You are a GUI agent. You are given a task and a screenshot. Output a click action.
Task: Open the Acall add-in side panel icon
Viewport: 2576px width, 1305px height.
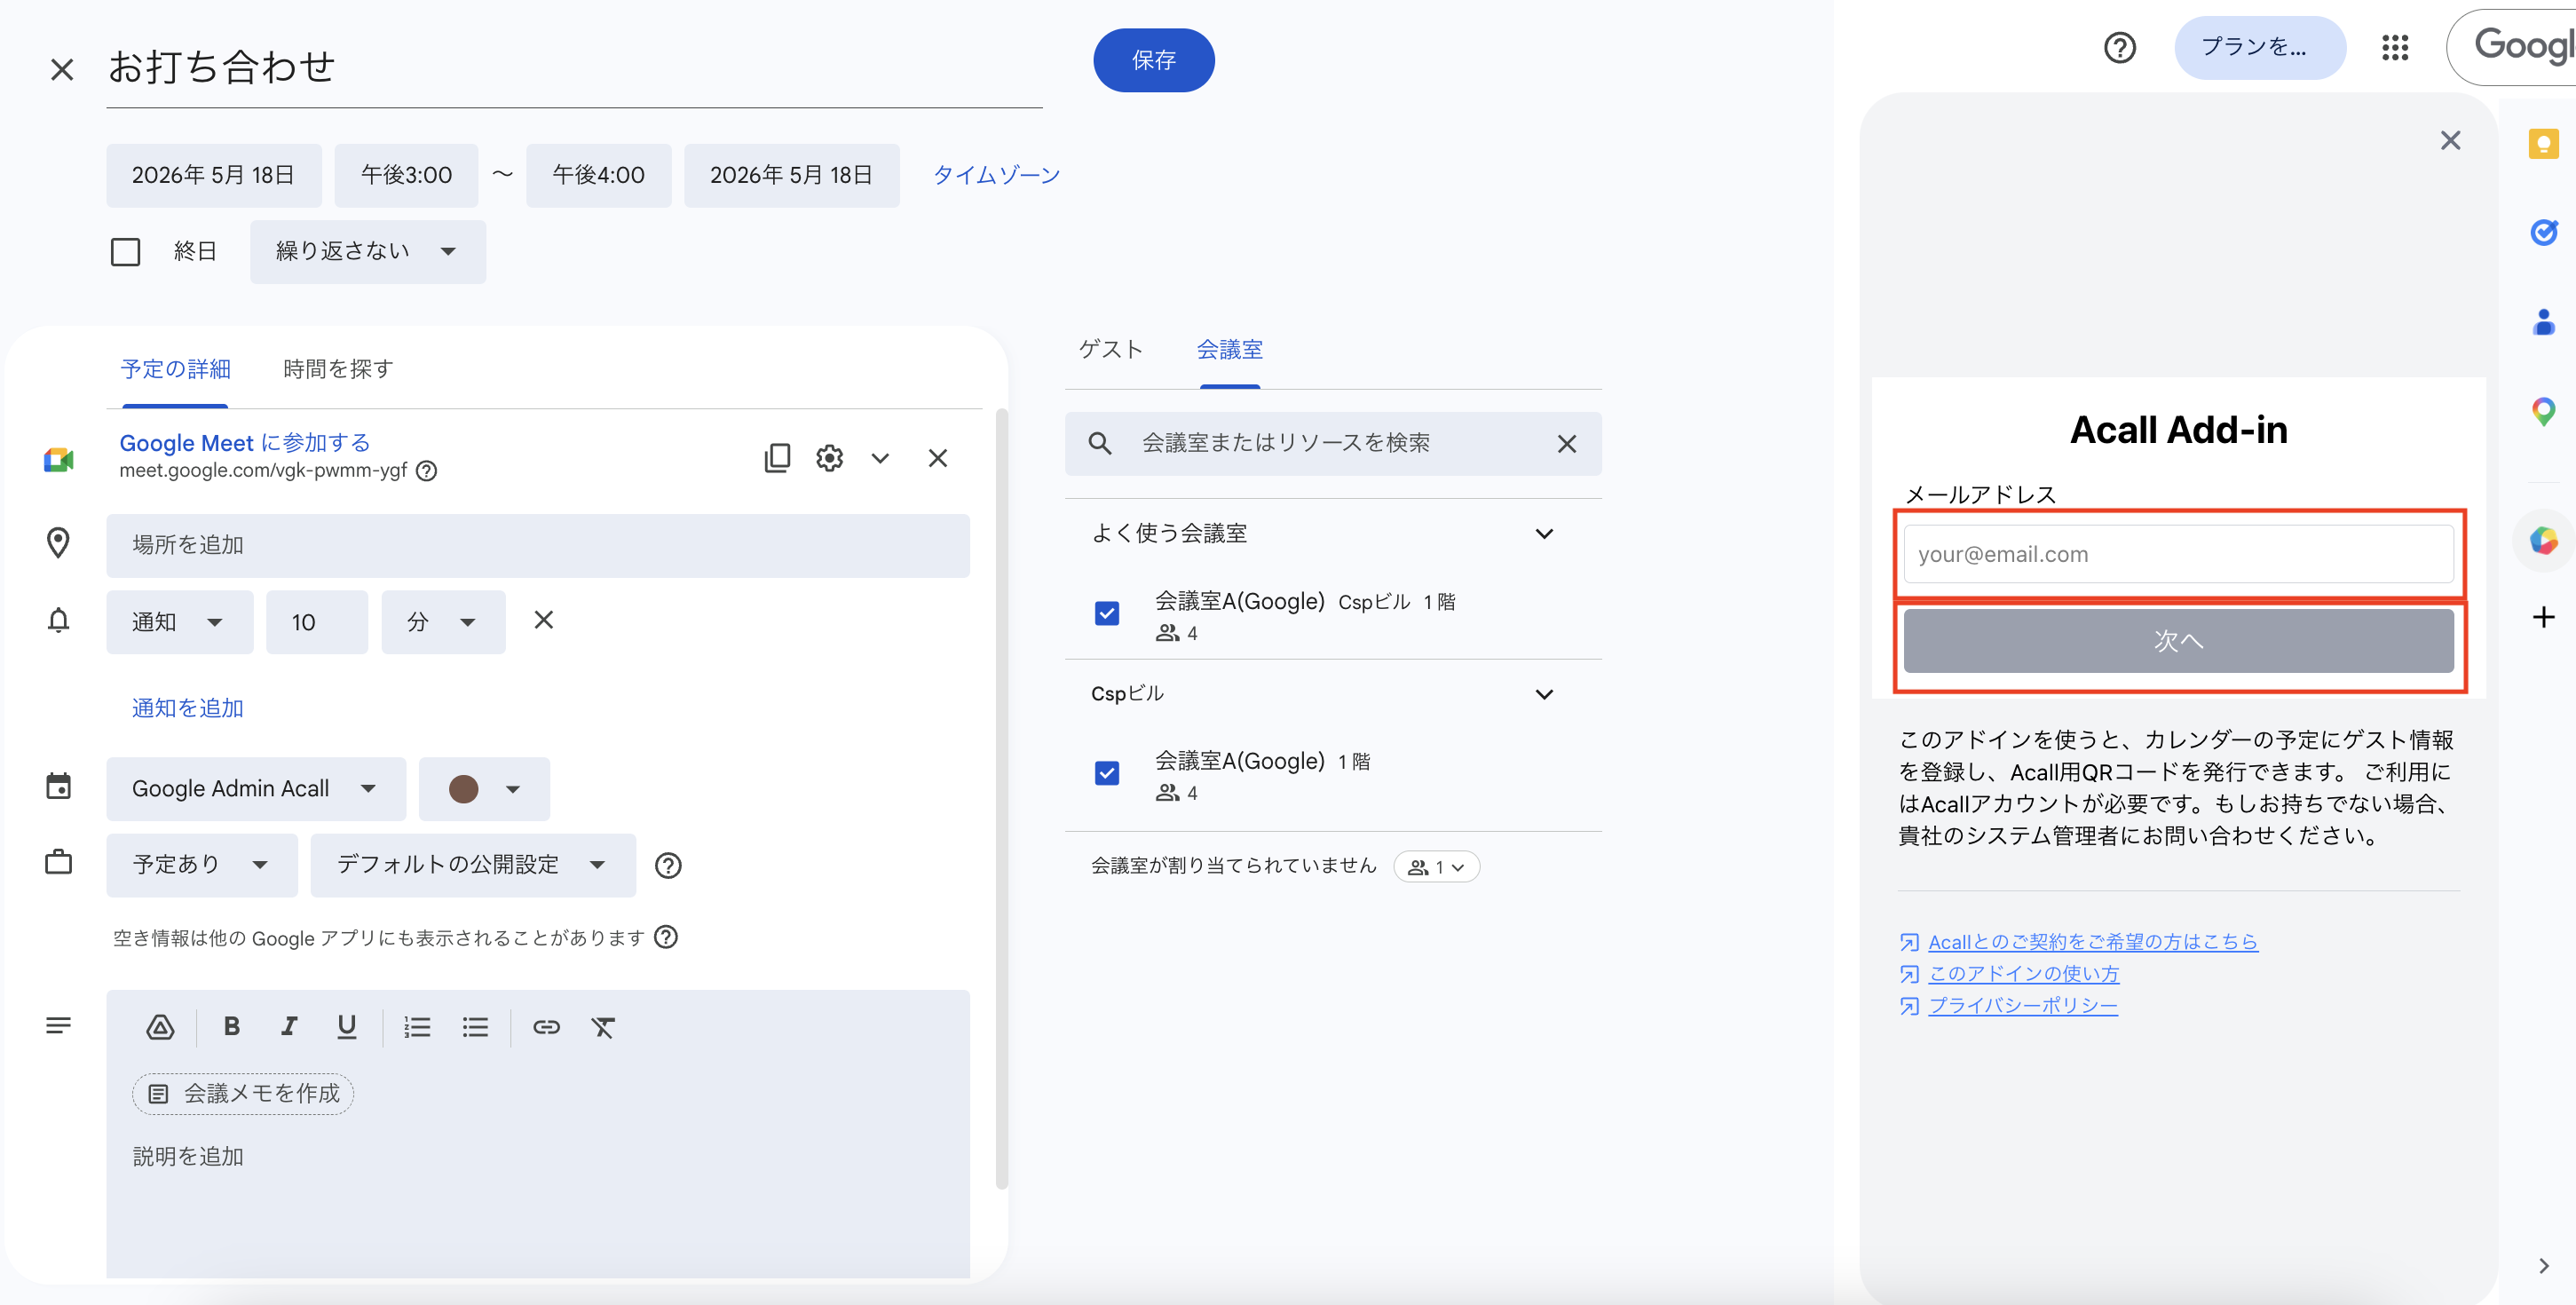coord(2543,541)
